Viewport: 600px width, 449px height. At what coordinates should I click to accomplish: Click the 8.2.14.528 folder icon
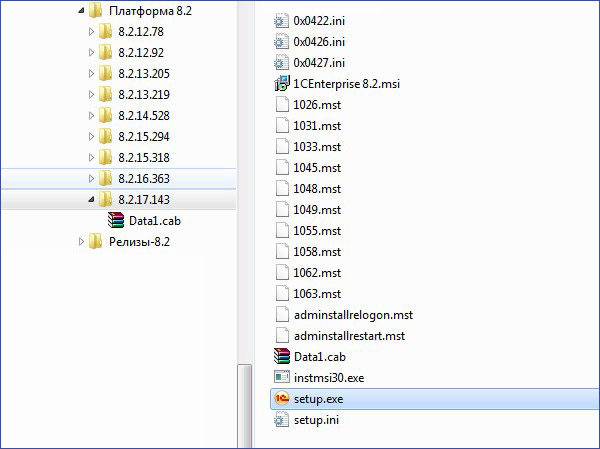(x=105, y=115)
